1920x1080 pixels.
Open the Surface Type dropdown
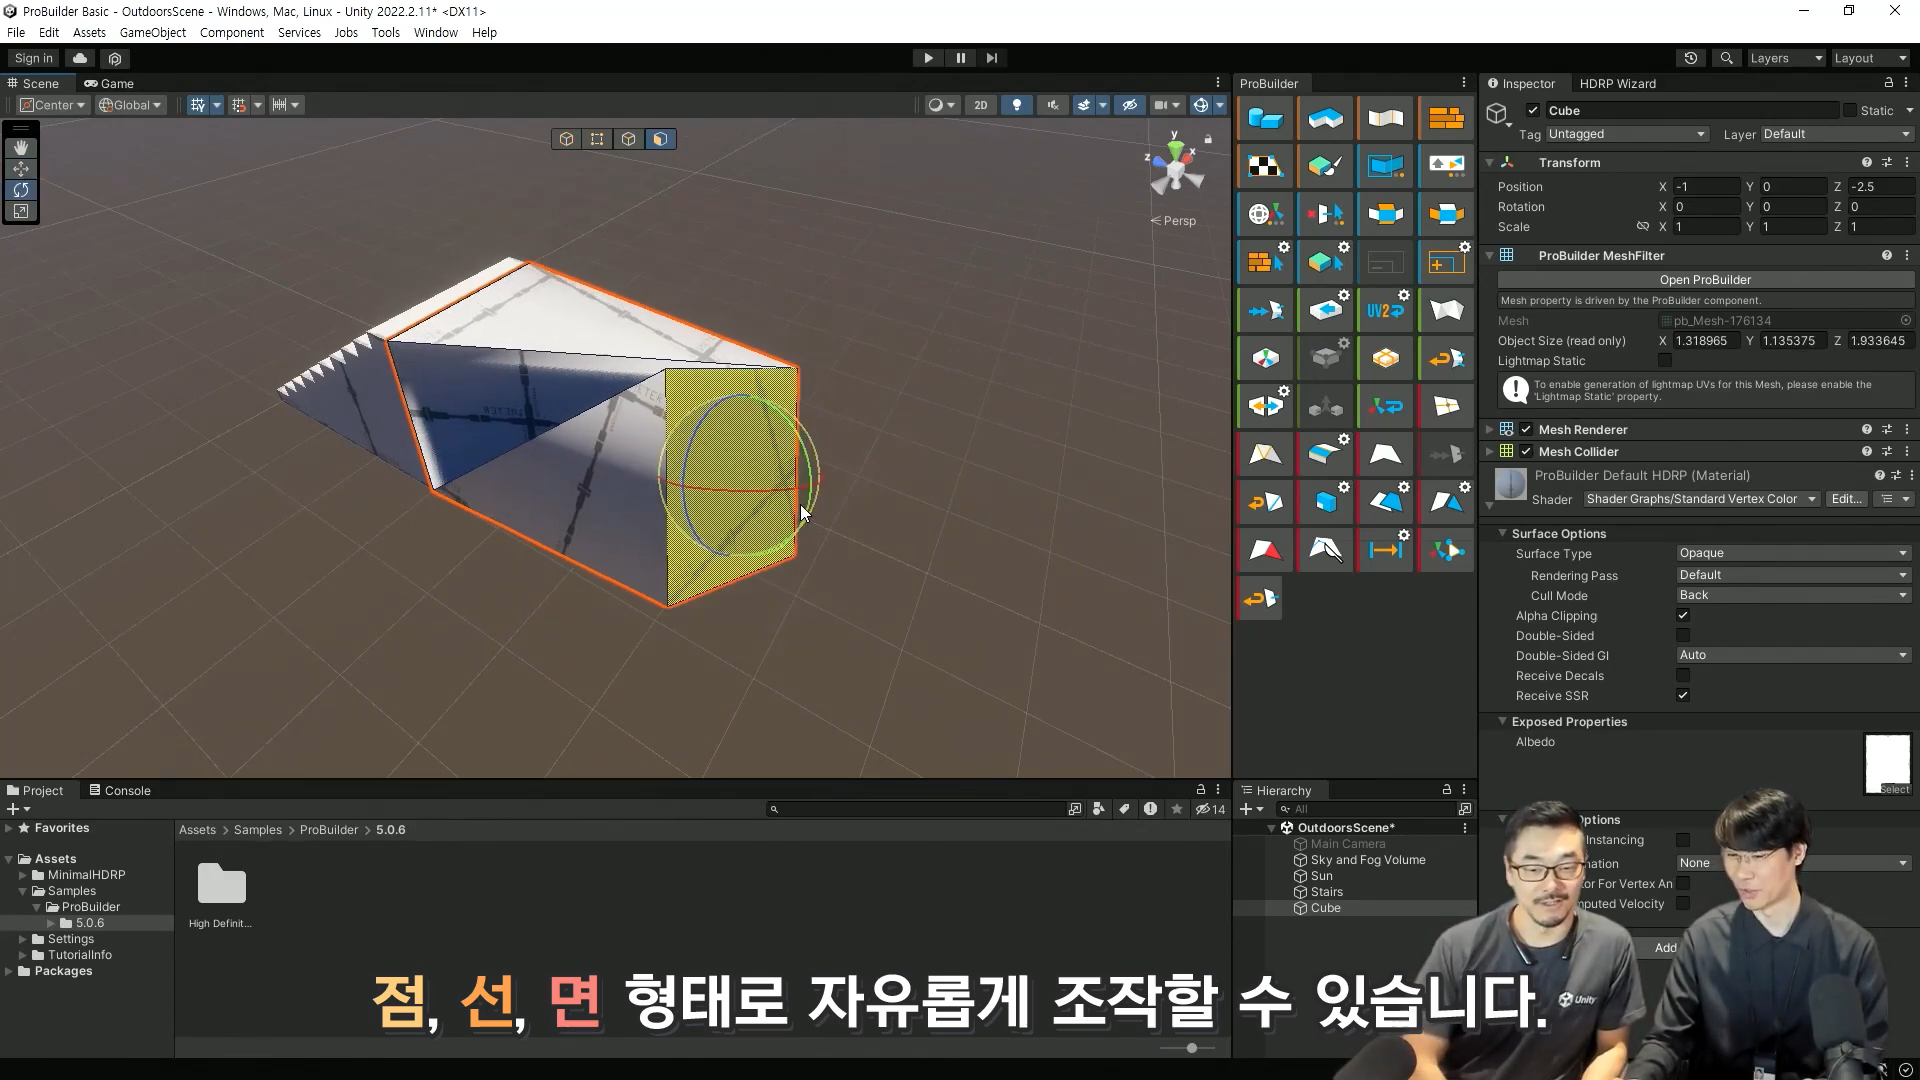coord(1793,553)
